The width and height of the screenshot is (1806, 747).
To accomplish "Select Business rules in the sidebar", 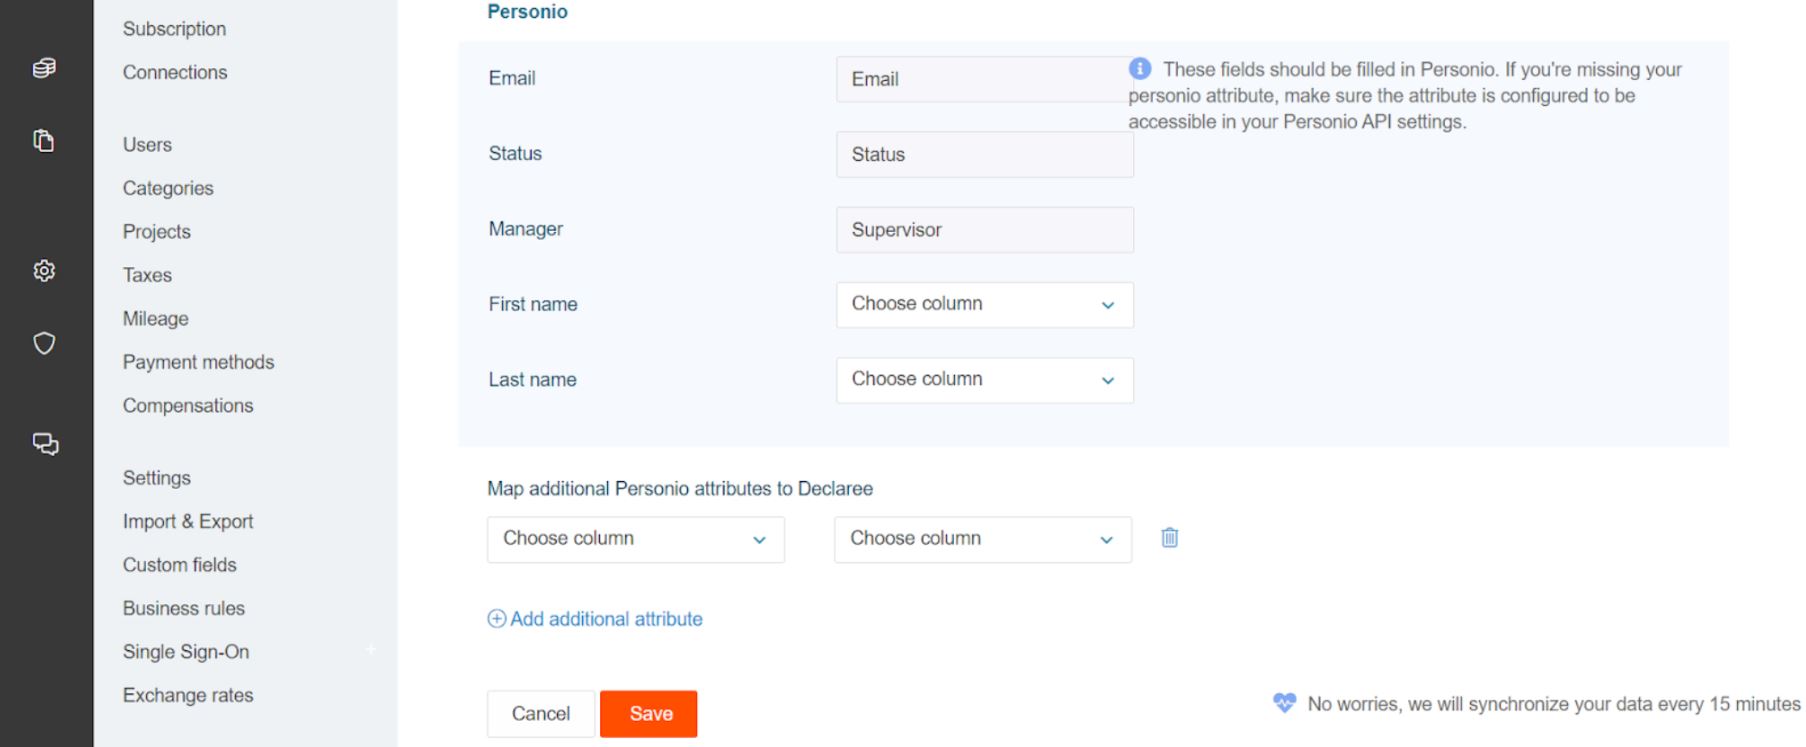I will [x=184, y=608].
